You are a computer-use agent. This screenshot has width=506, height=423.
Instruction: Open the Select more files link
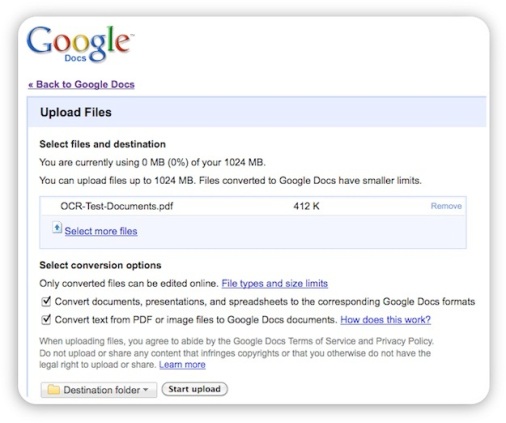[x=101, y=231]
